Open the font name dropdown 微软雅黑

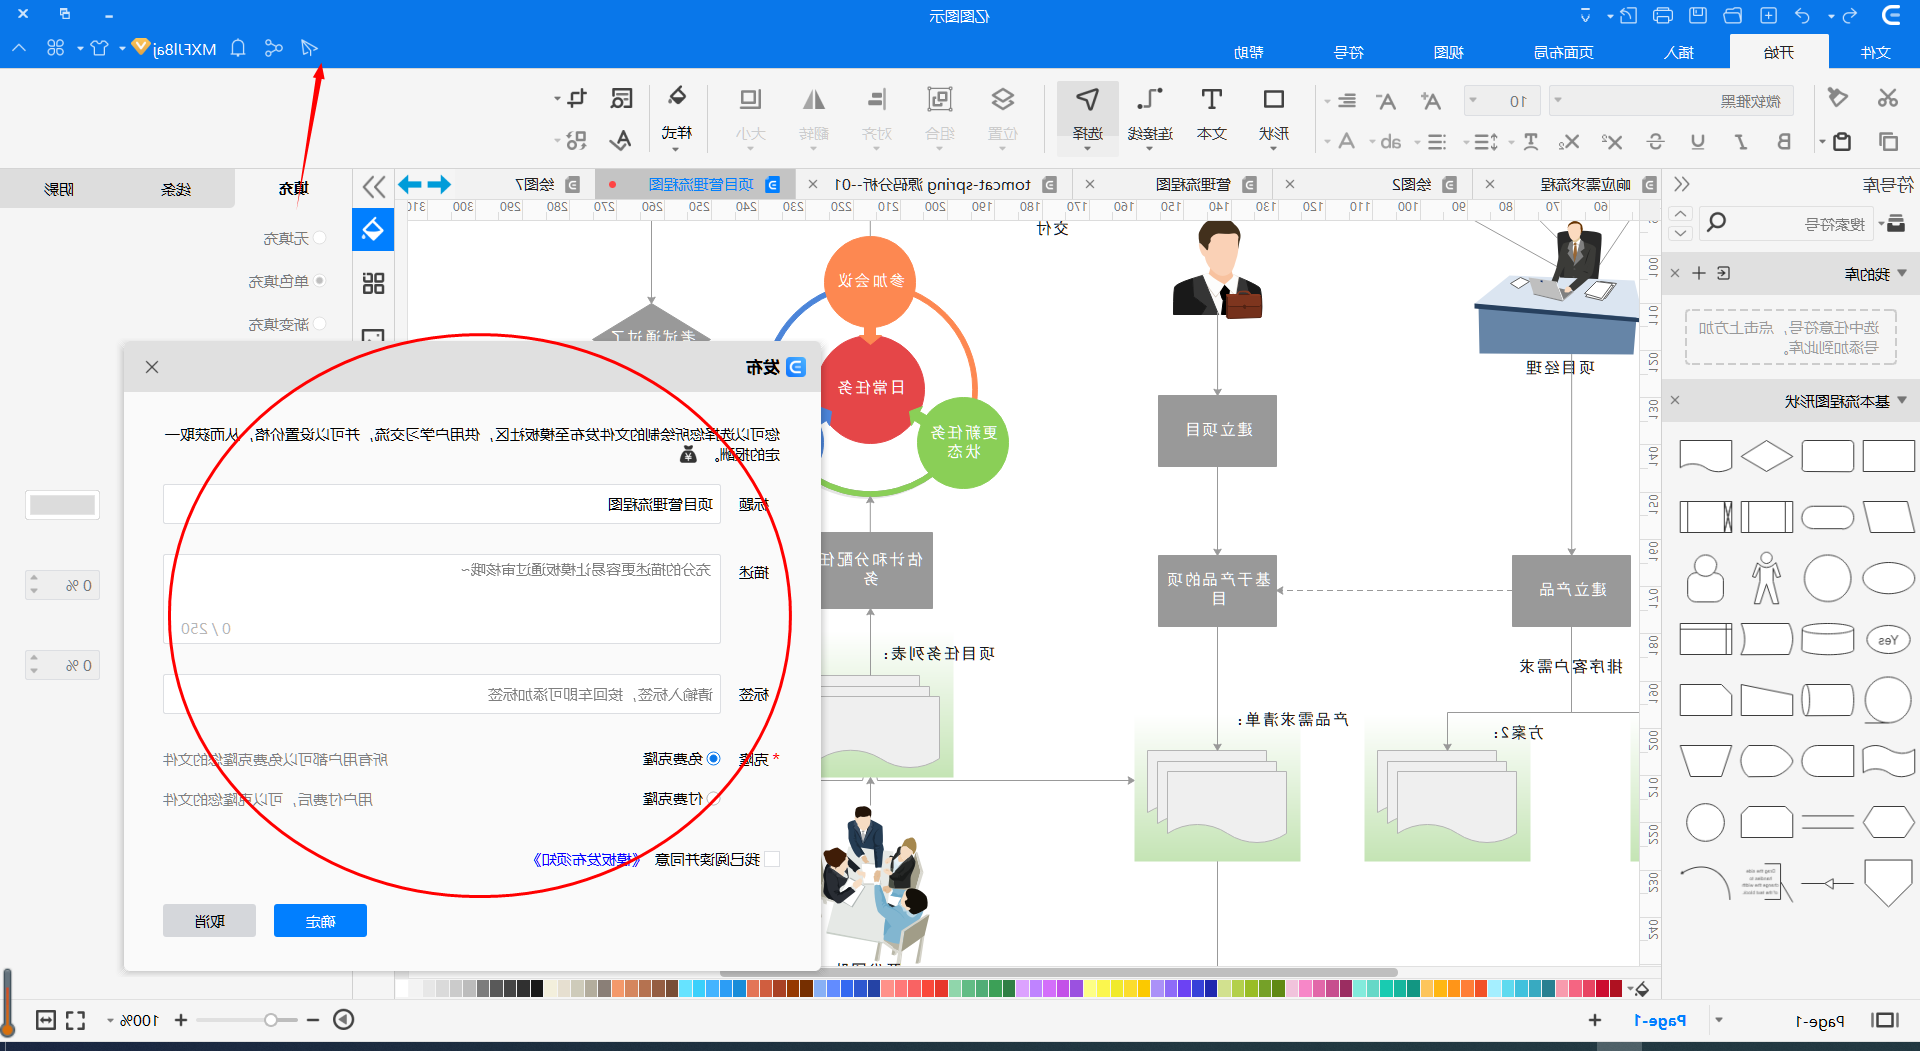click(x=1671, y=101)
